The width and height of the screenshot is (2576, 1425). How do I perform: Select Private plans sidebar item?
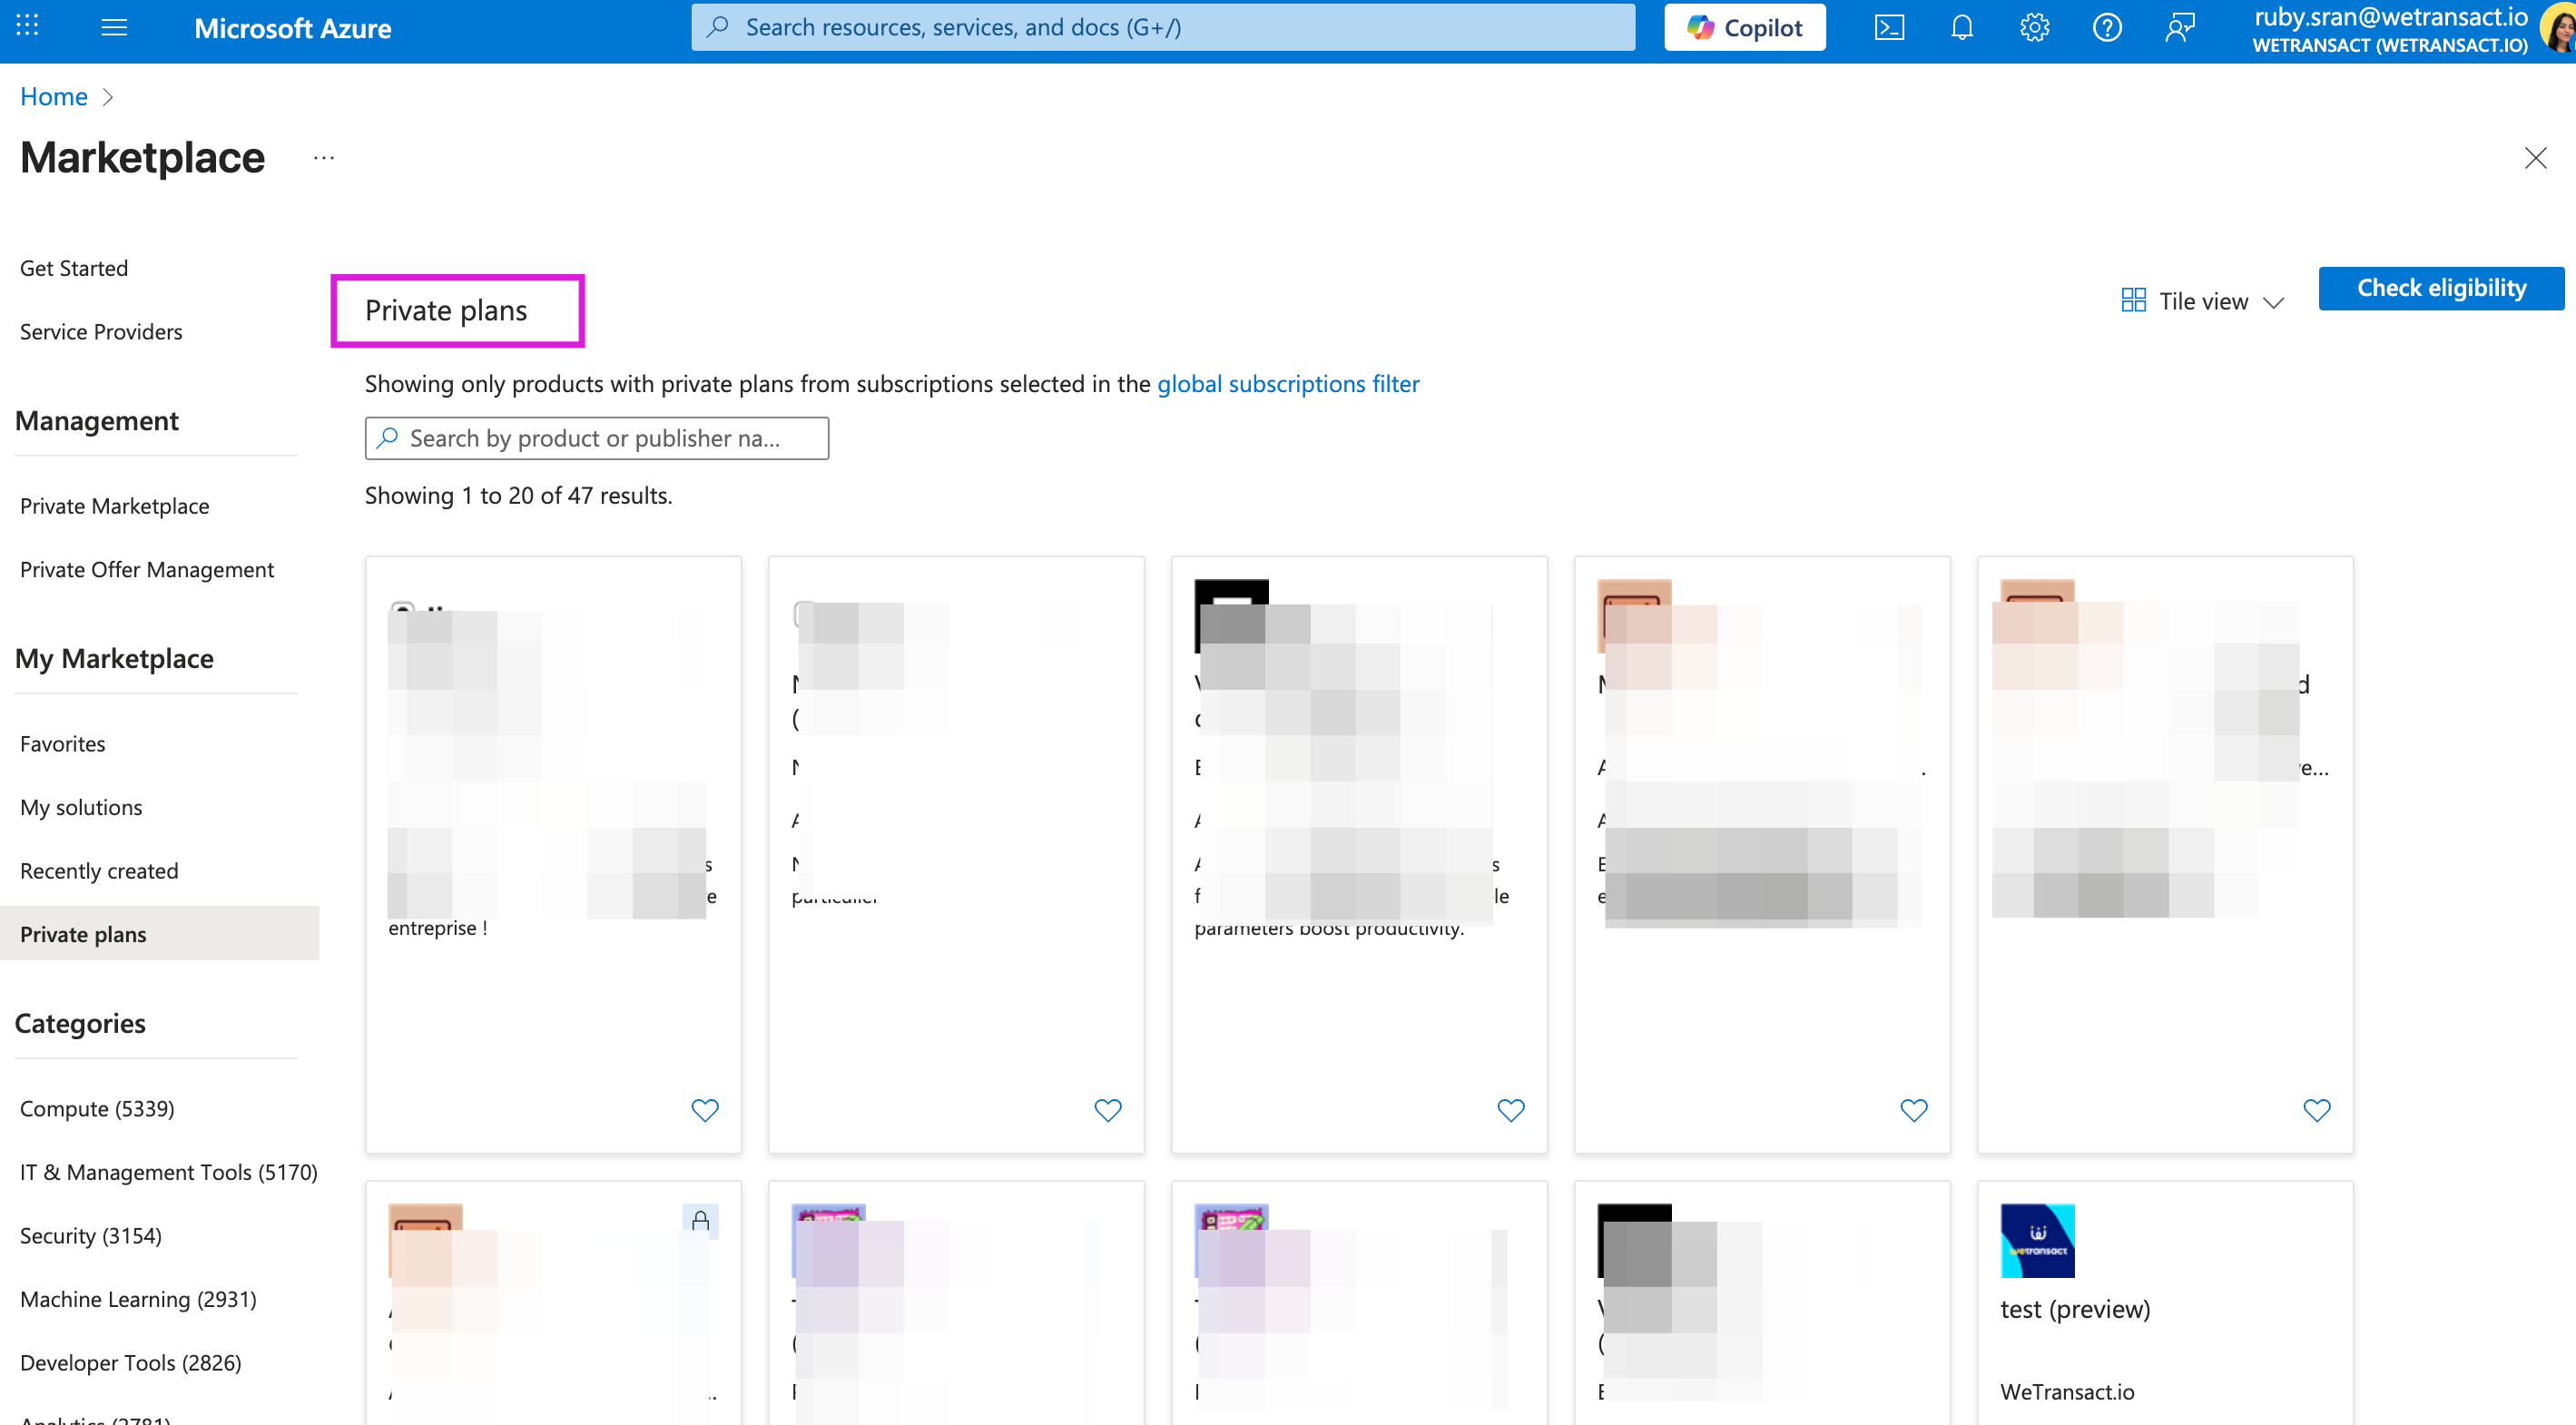coord(160,933)
